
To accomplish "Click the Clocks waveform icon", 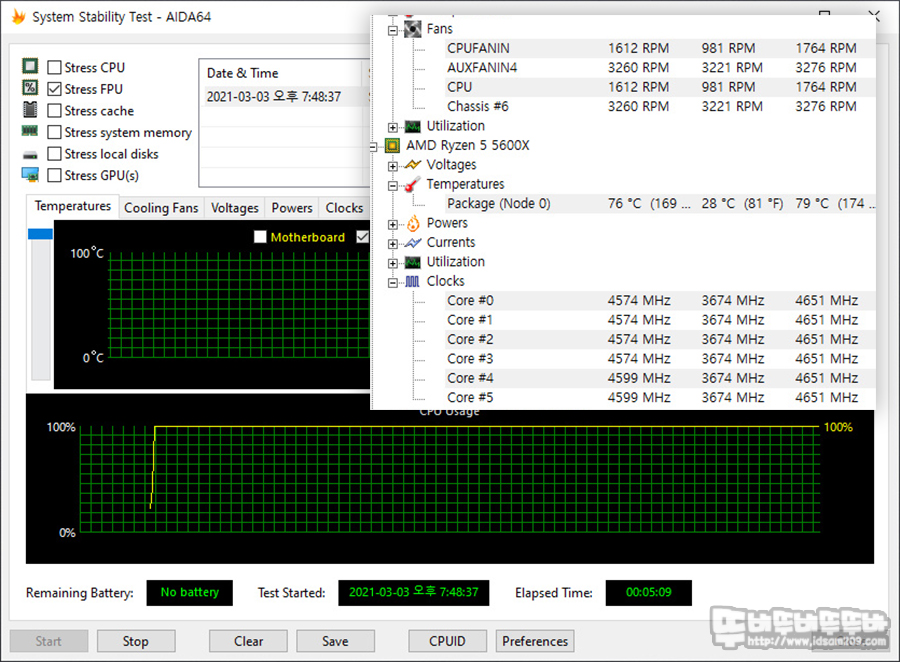I will click(413, 281).
